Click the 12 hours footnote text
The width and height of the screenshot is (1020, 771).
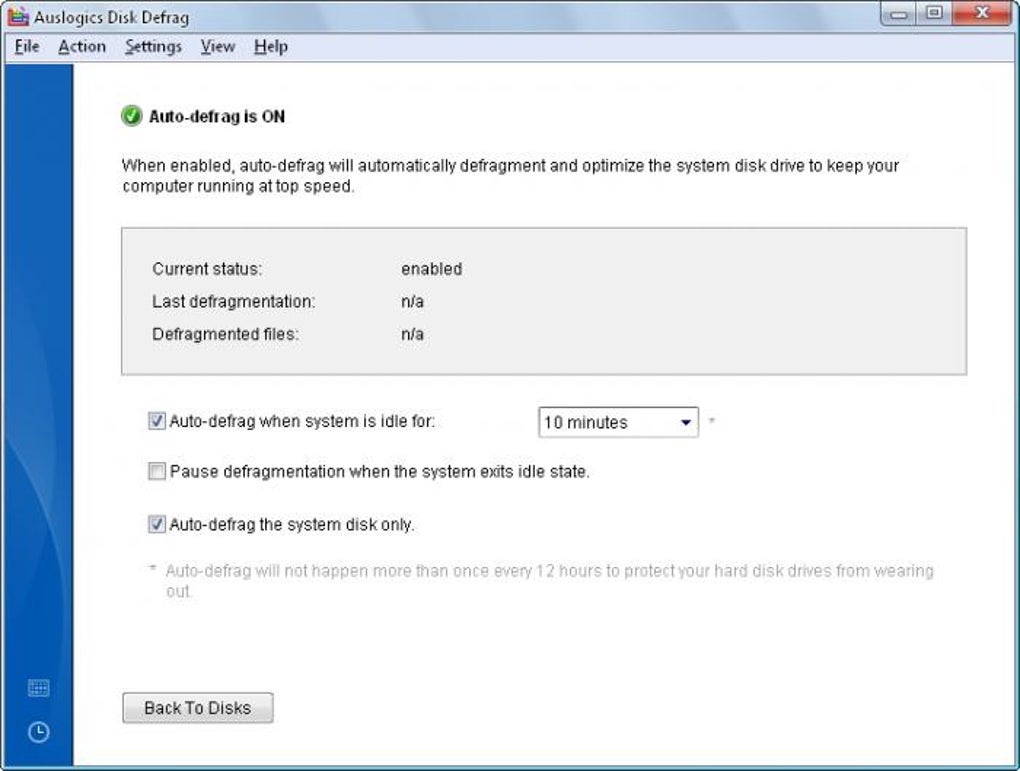(550, 581)
